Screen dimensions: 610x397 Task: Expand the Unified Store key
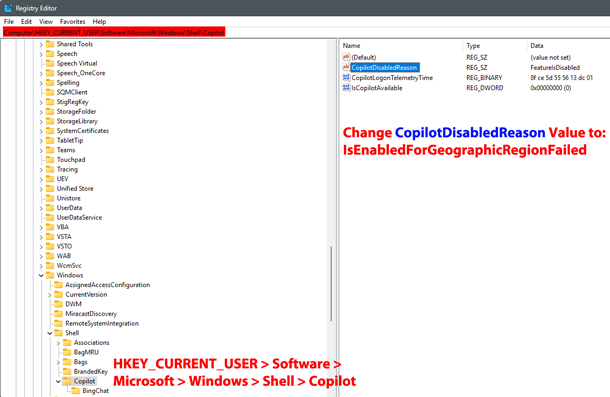click(41, 189)
